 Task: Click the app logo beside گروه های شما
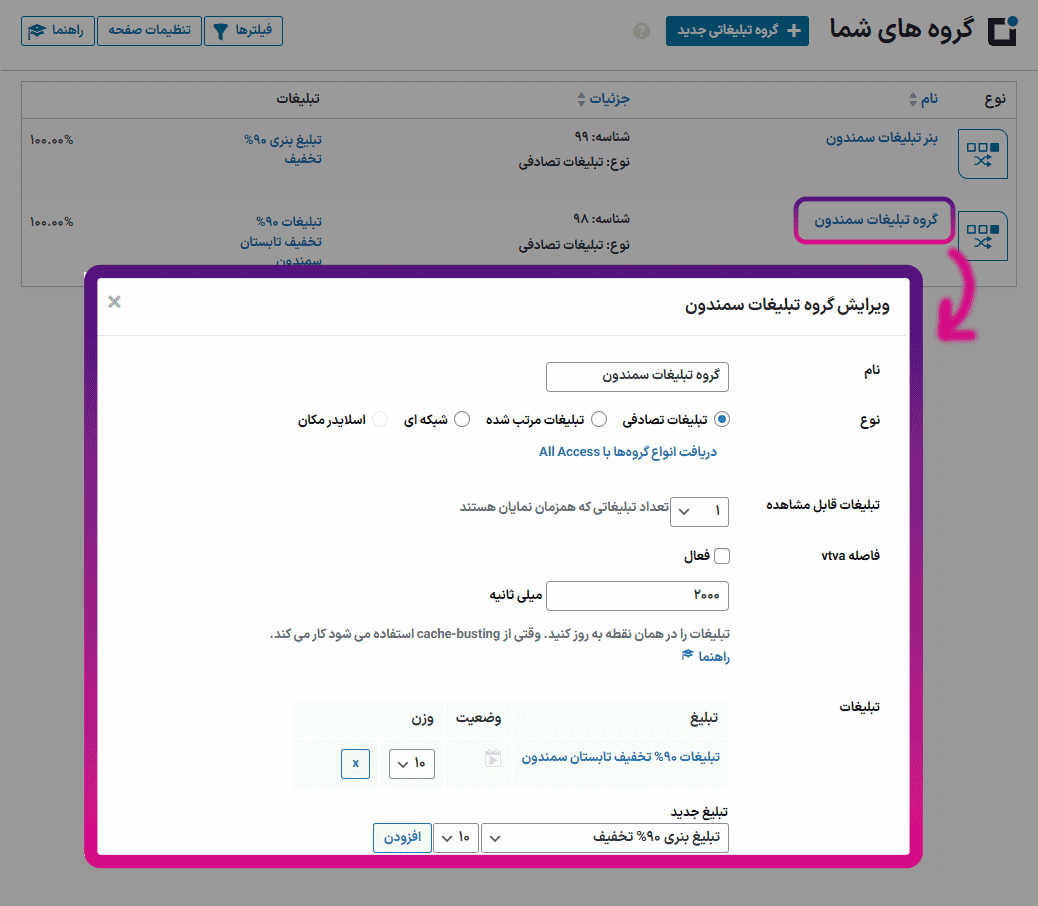click(x=1002, y=31)
